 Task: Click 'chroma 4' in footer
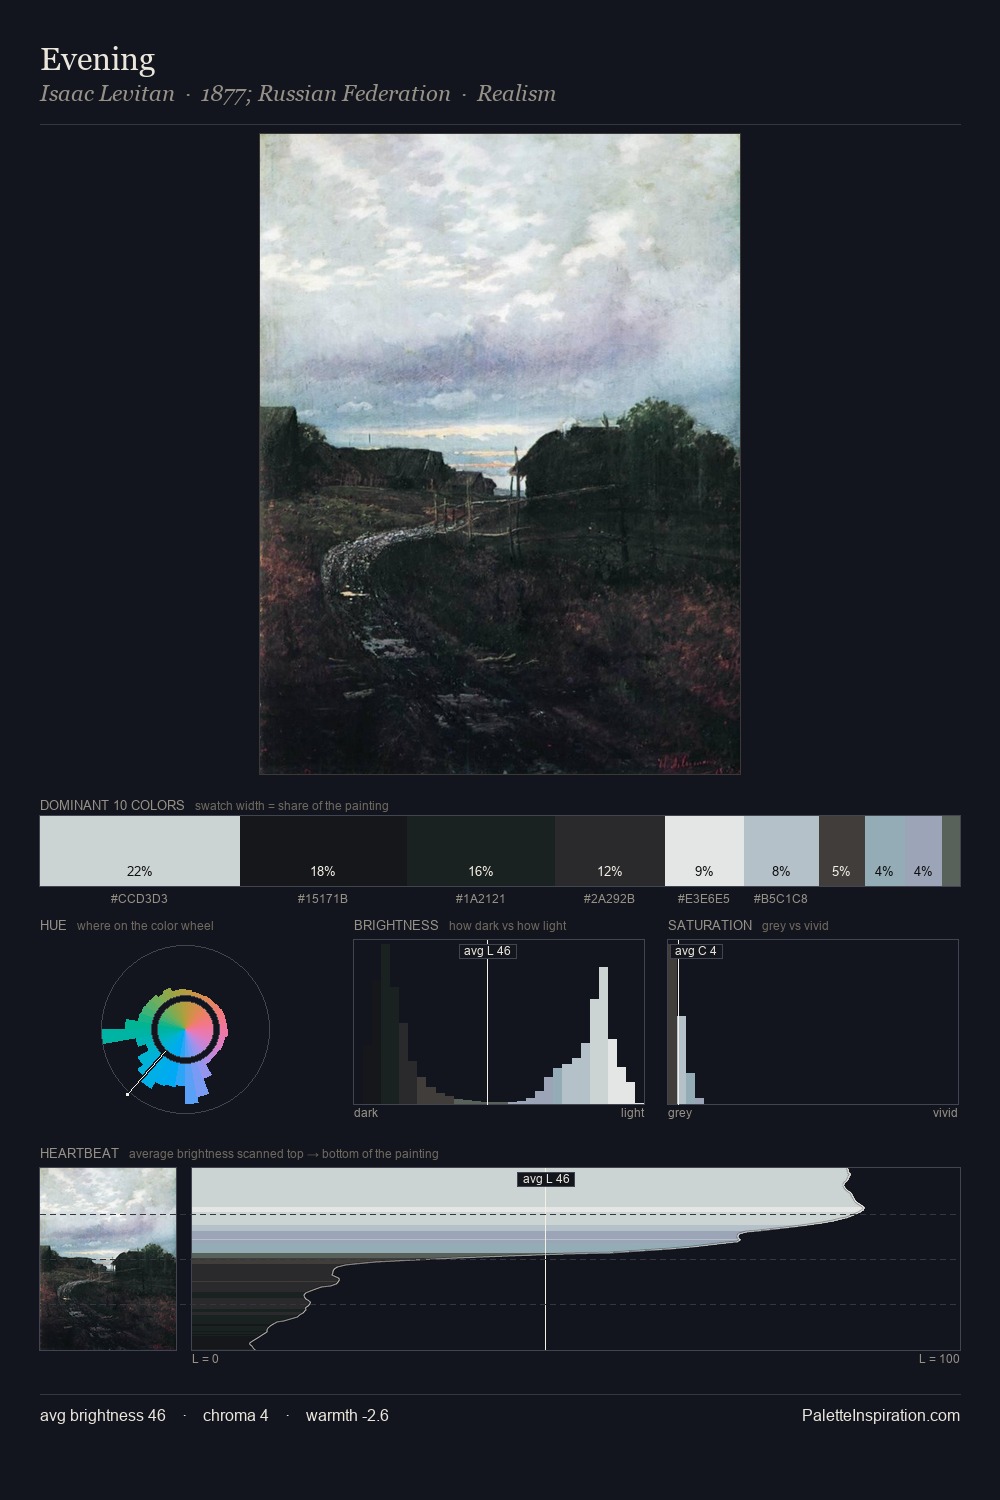(236, 1415)
